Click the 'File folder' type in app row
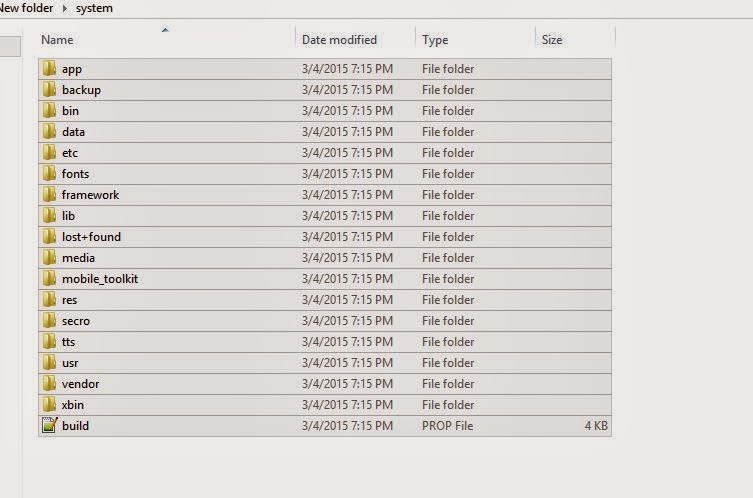Screen dimensions: 753x498 click(448, 69)
